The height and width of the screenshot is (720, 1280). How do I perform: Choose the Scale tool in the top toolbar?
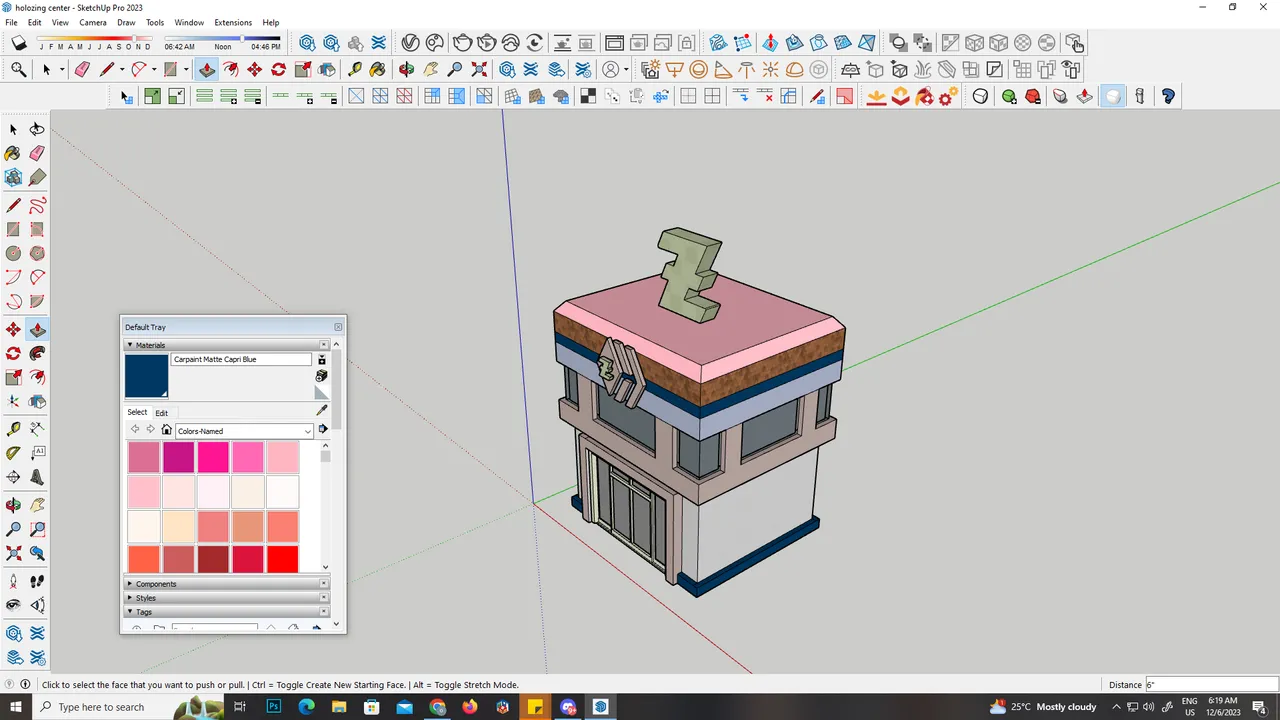[x=302, y=69]
